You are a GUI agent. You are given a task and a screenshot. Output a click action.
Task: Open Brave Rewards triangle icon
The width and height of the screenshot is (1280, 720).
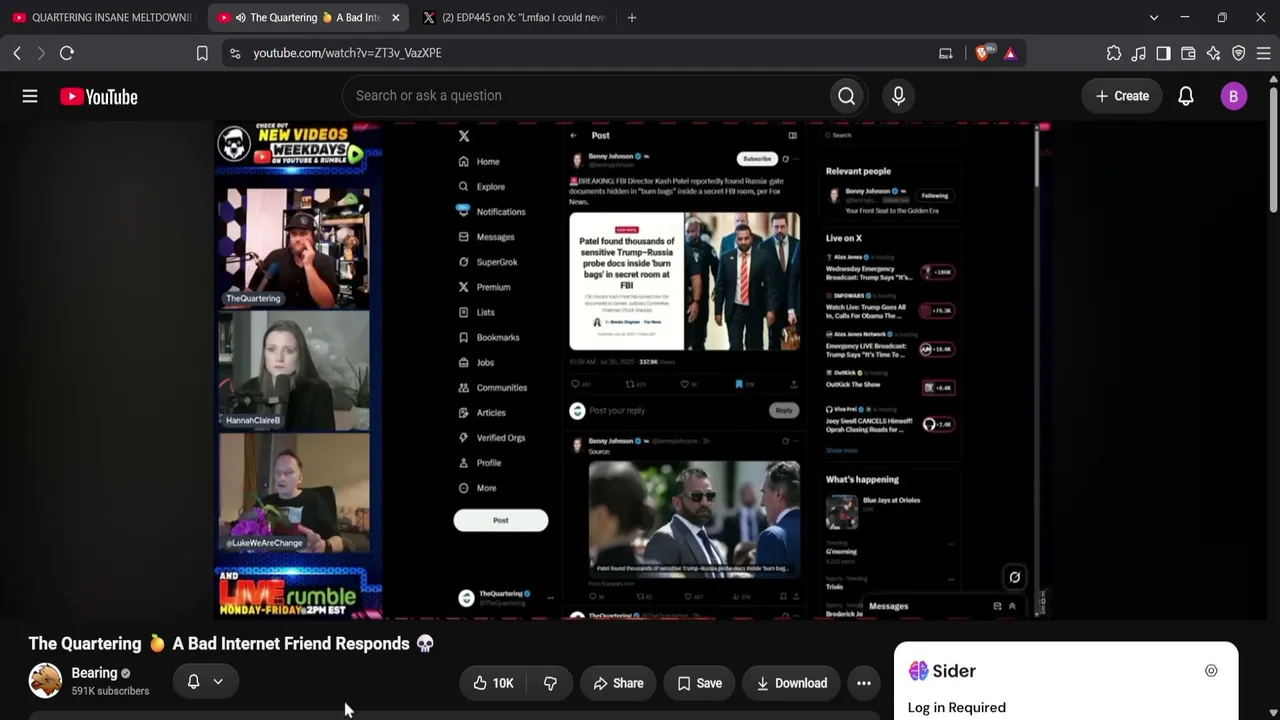tap(1010, 53)
